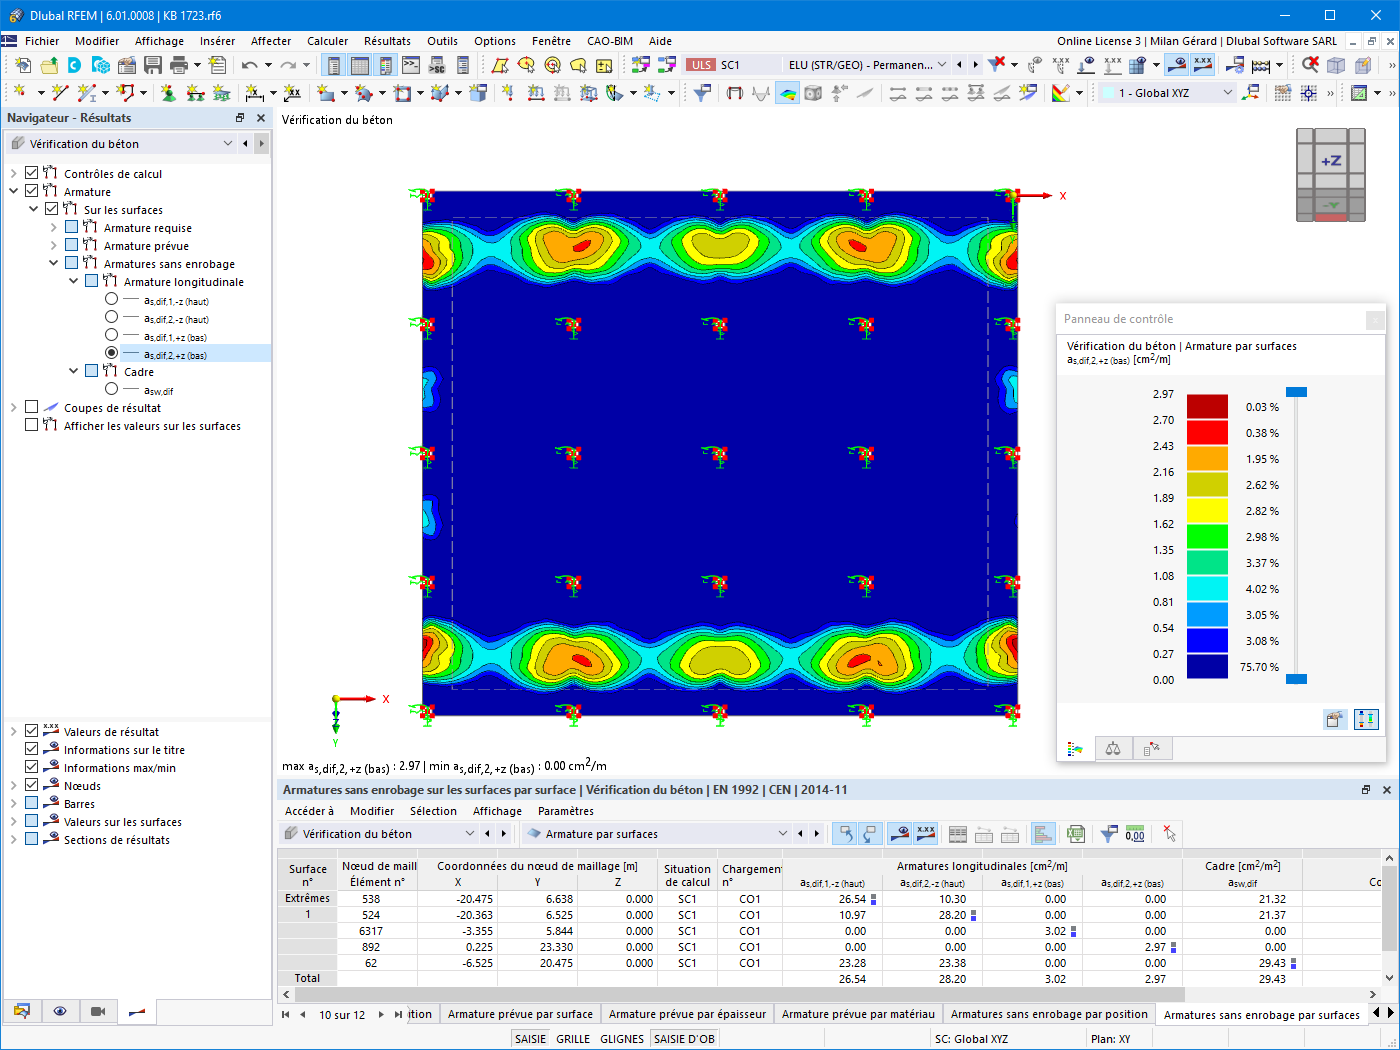
Task: Redo the last undone action
Action: pyautogui.click(x=288, y=65)
